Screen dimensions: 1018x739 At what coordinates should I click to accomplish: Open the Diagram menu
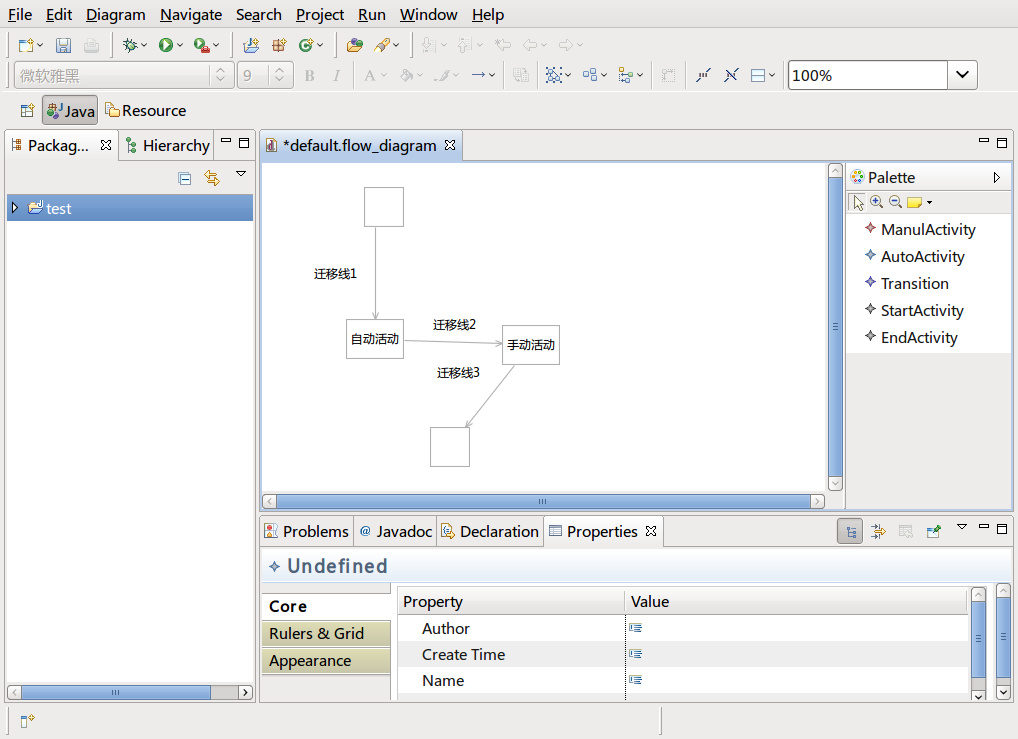tap(115, 15)
